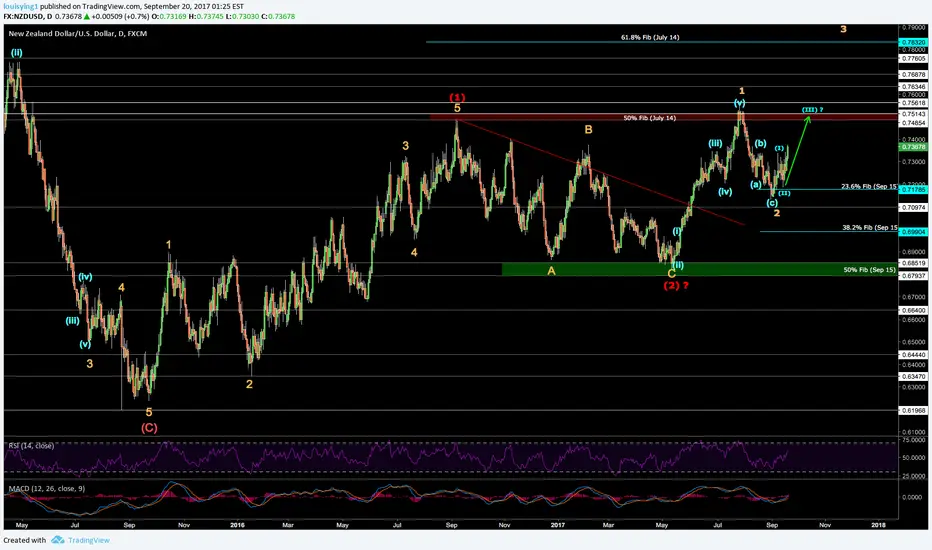The height and width of the screenshot is (550, 932).
Task: Click the Created with footer text
Action: 24,540
